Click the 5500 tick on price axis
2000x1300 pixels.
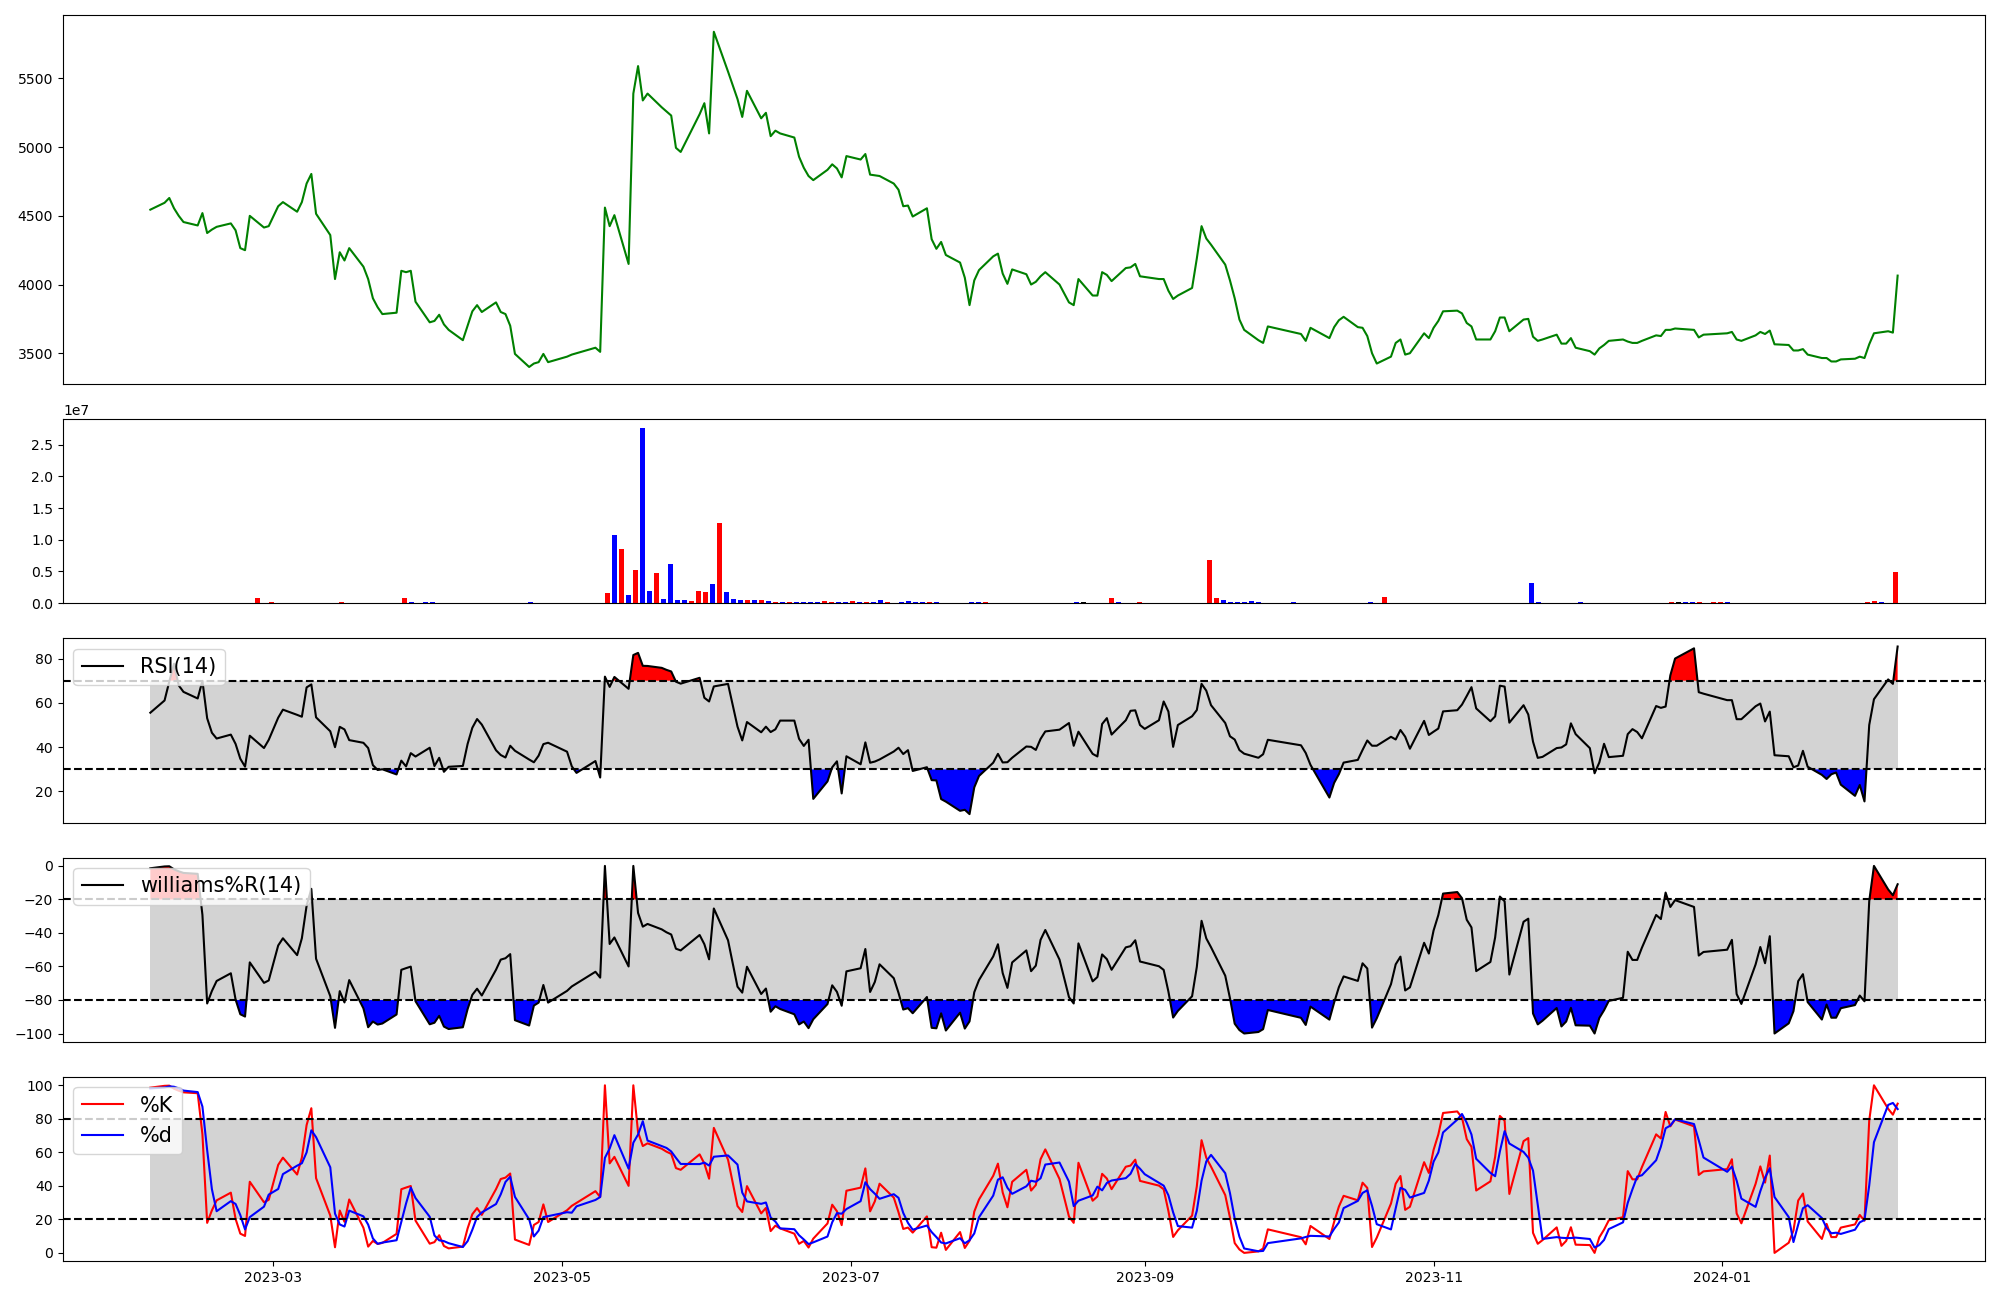click(35, 79)
